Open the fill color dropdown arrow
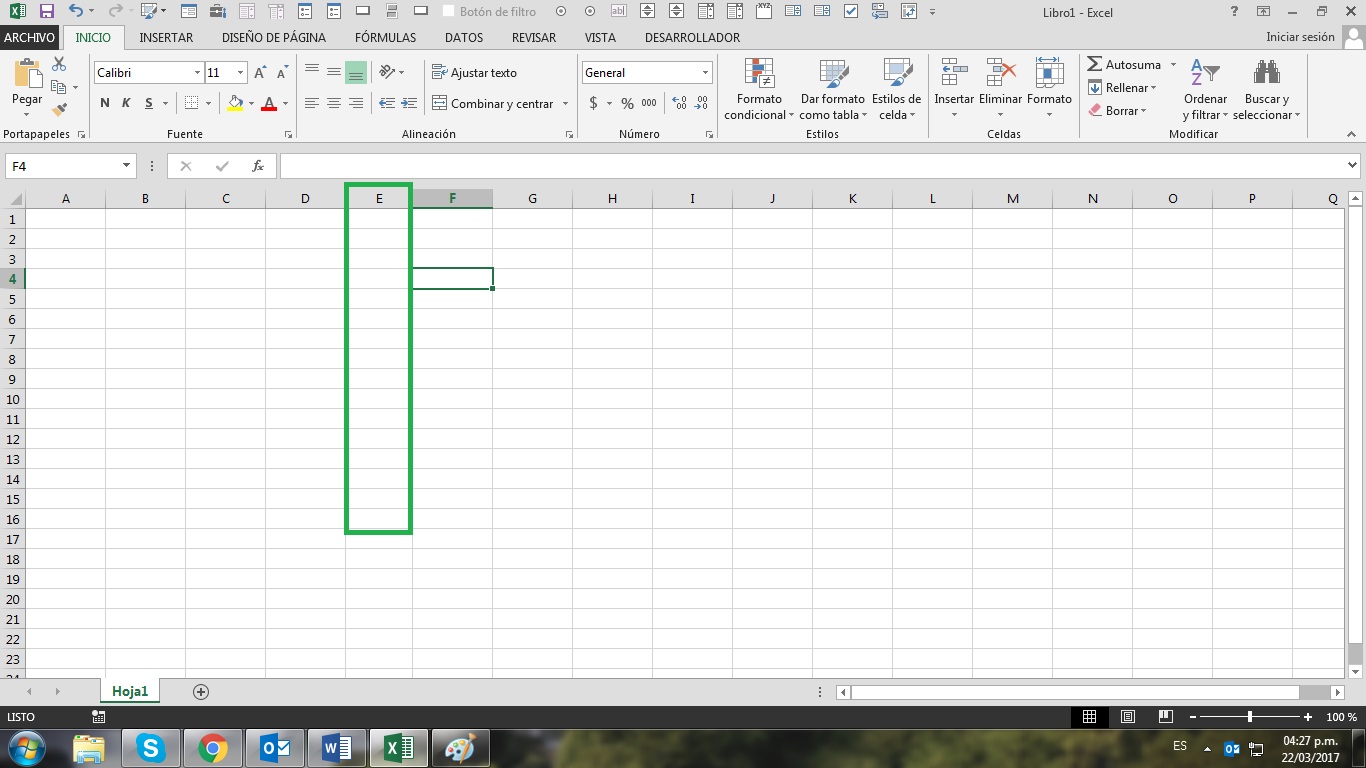The height and width of the screenshot is (768, 1366). point(250,102)
